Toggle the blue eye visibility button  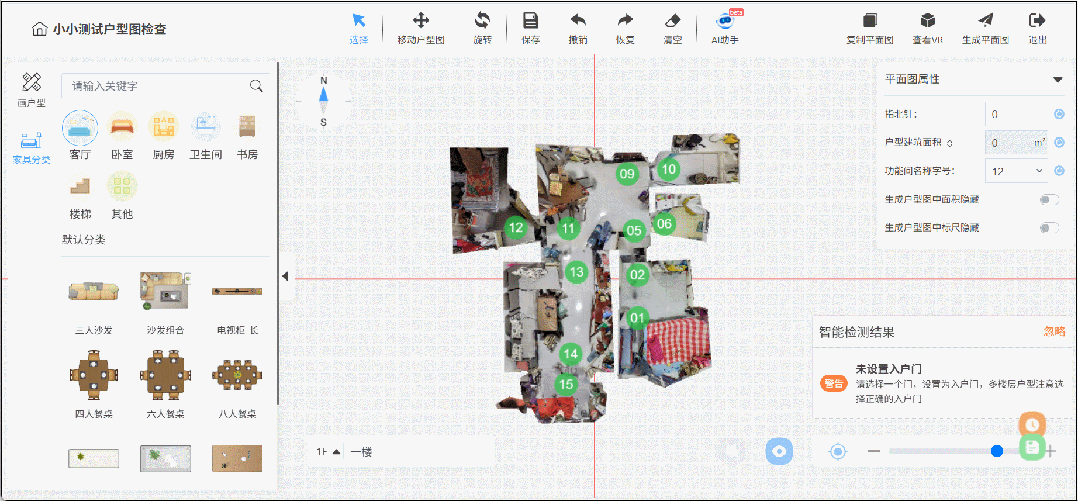coord(779,451)
